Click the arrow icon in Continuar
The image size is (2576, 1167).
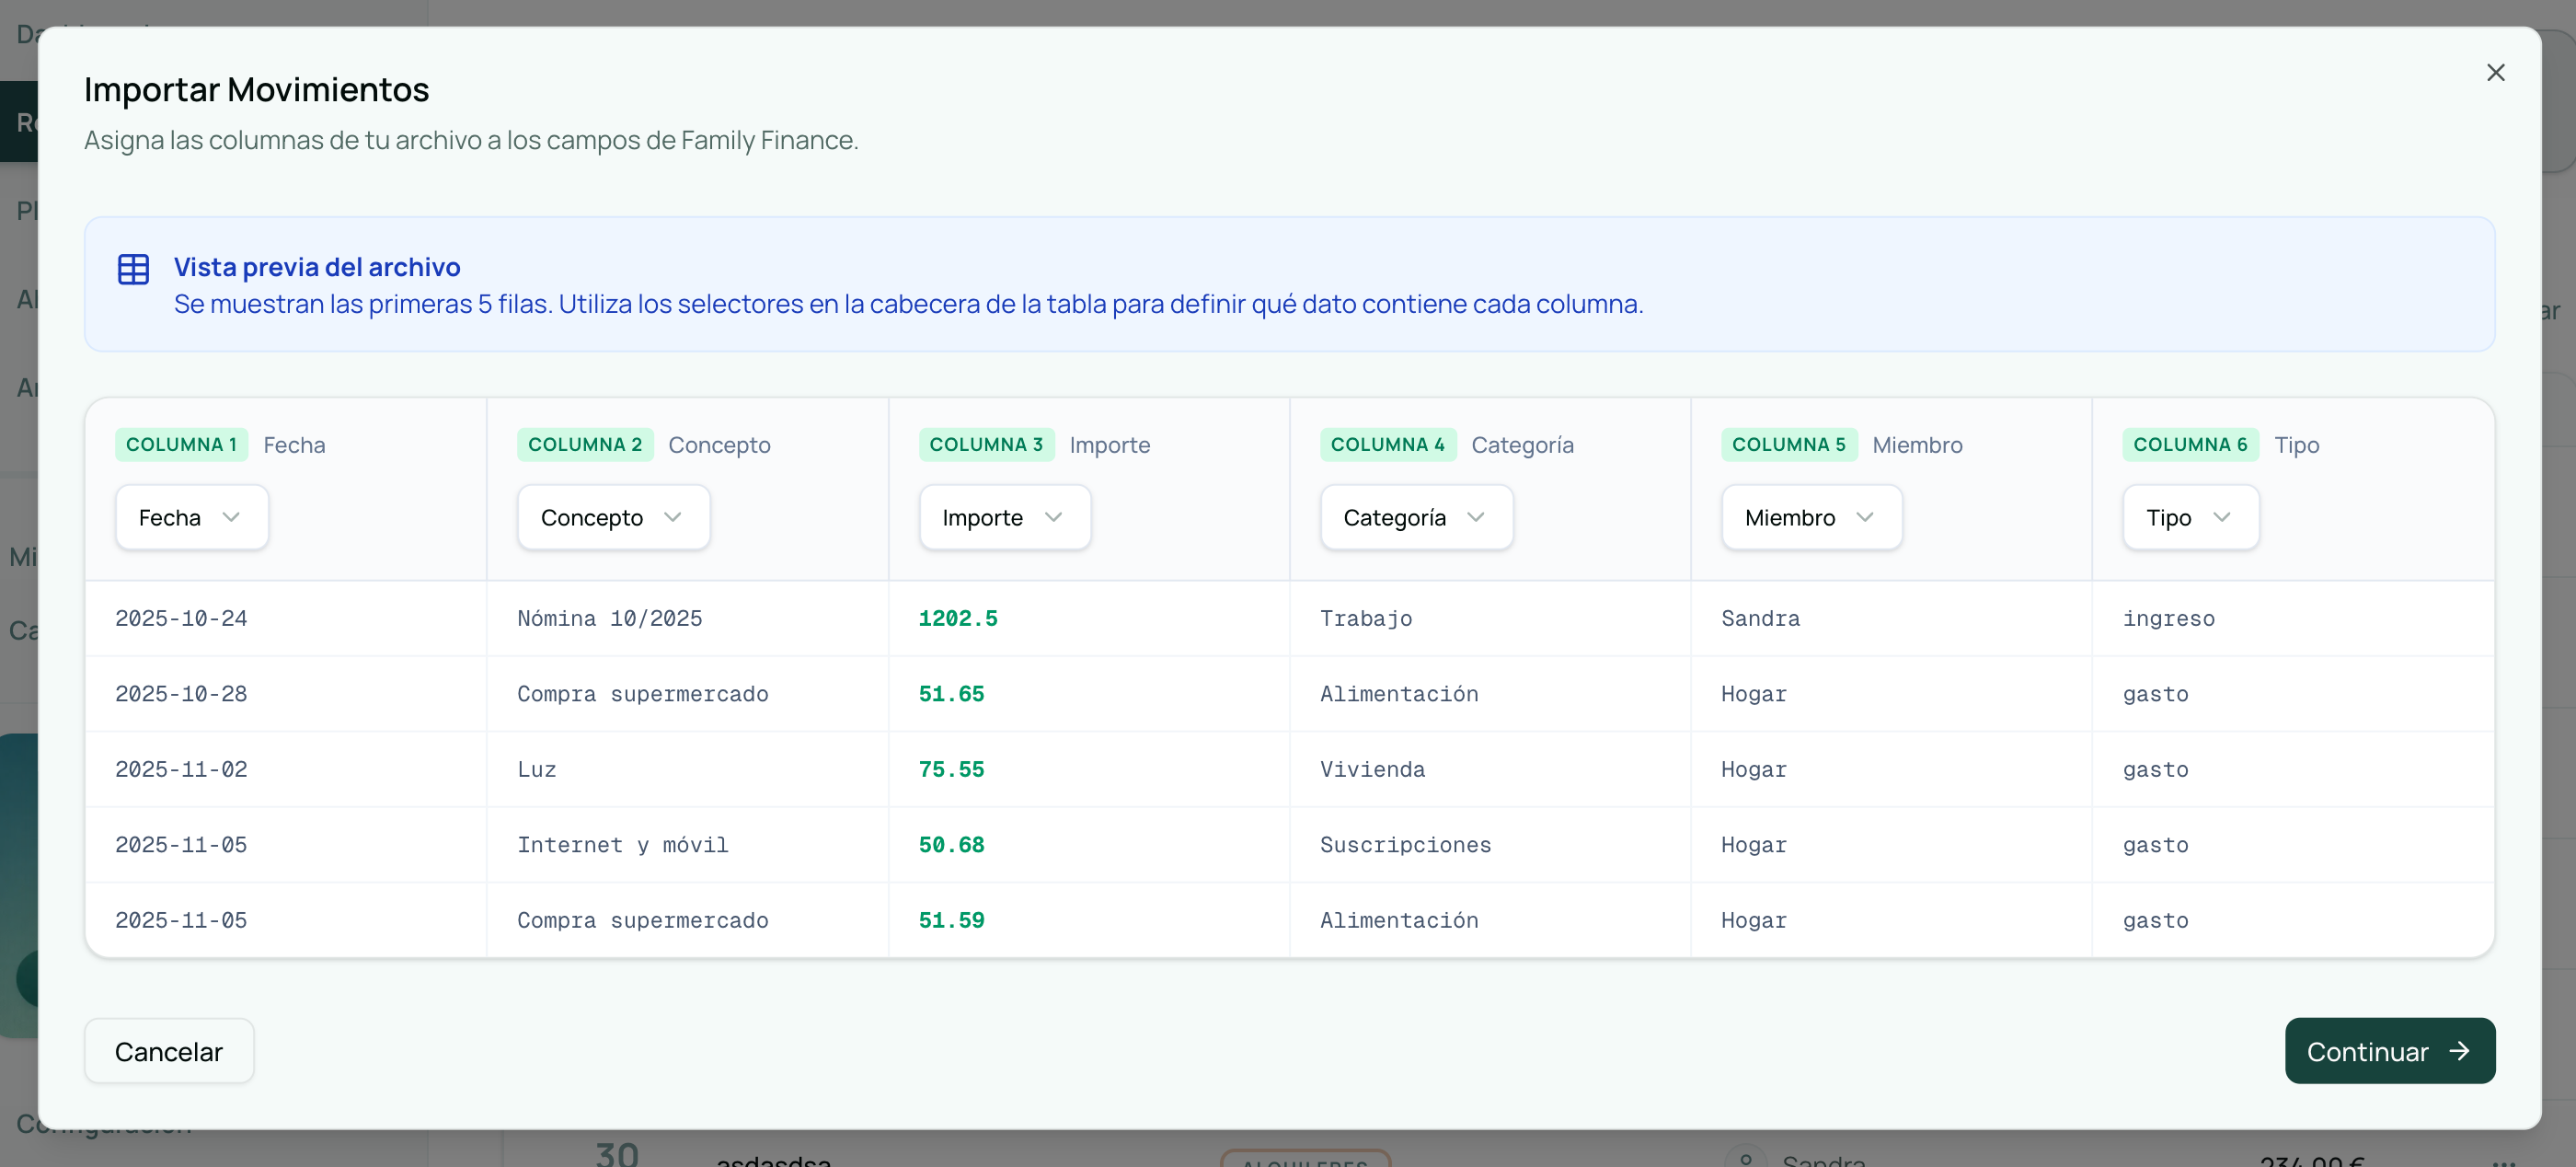point(2459,1050)
